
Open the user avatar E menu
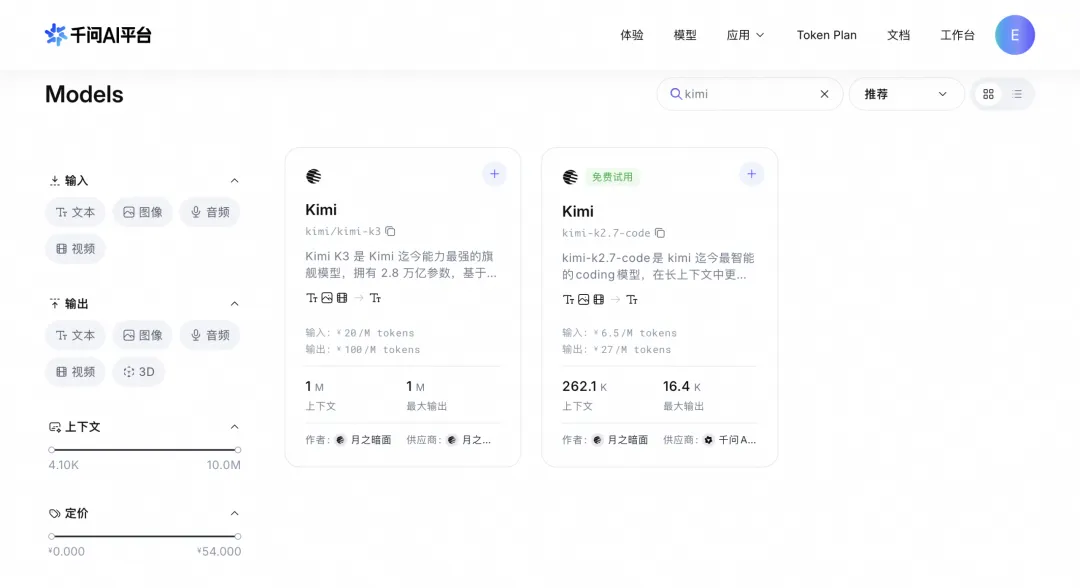1015,34
